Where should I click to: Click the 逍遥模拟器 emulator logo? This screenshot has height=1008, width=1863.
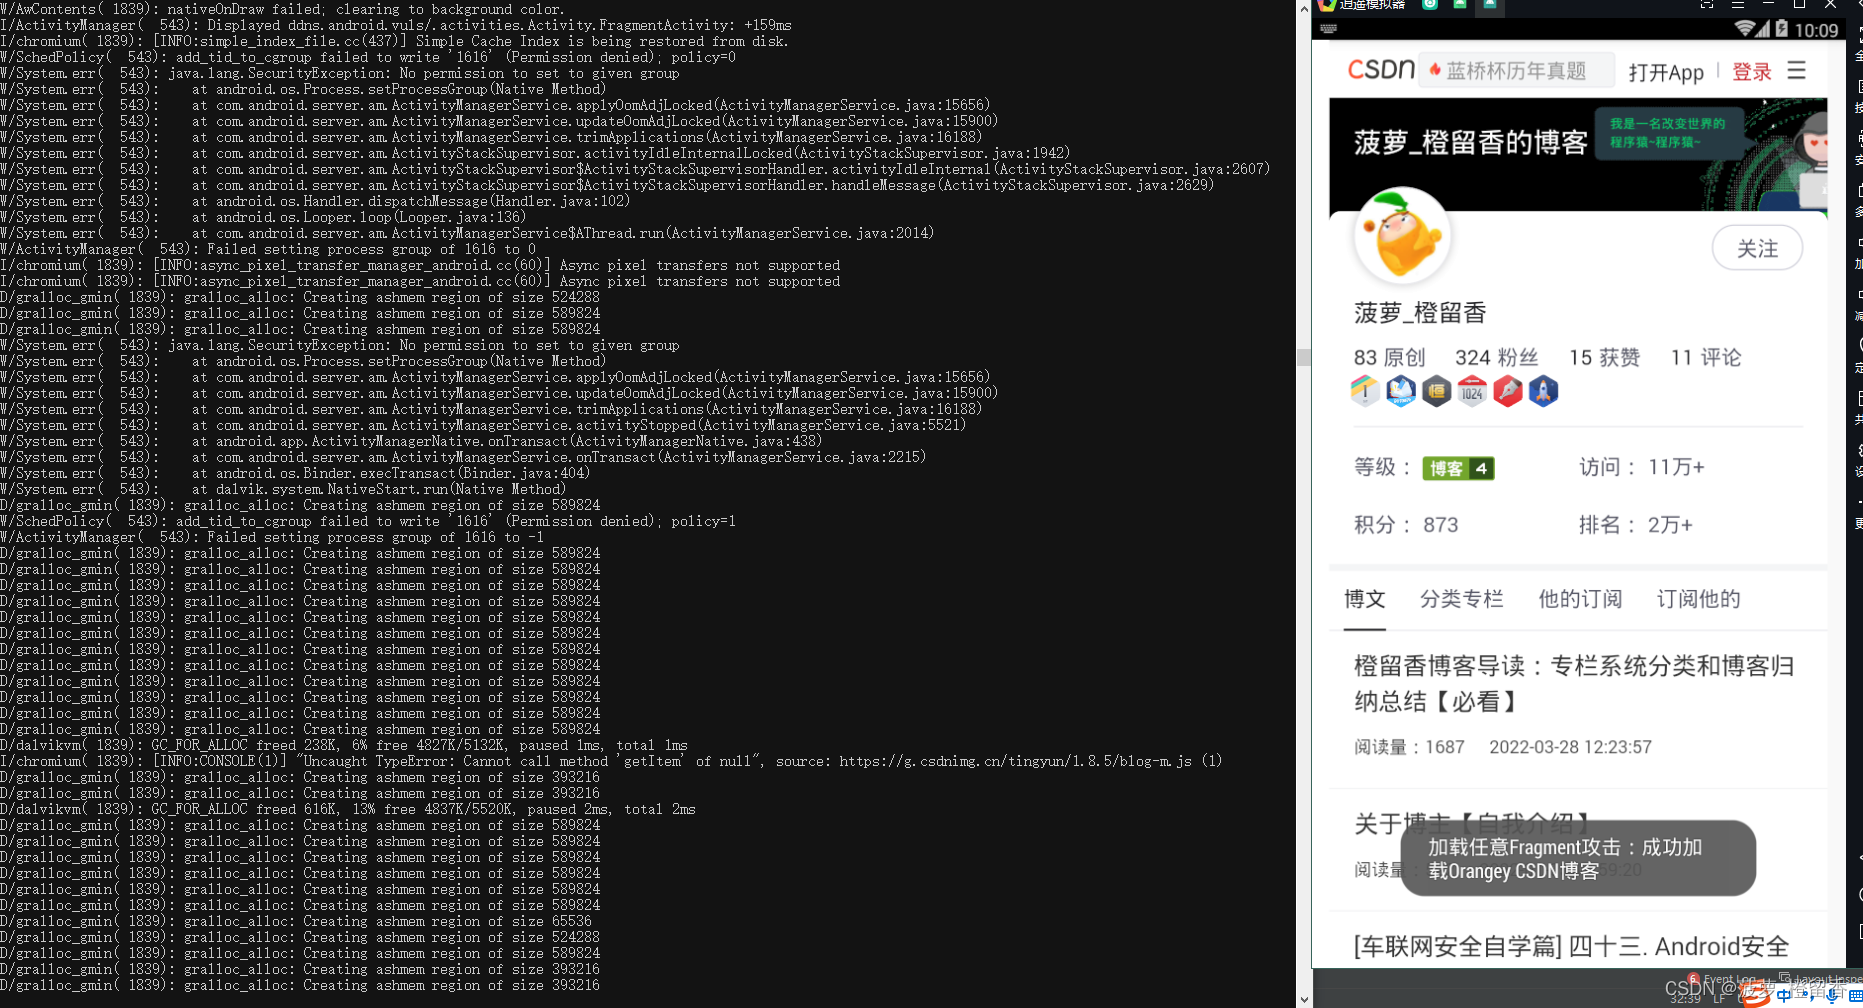pos(1327,5)
